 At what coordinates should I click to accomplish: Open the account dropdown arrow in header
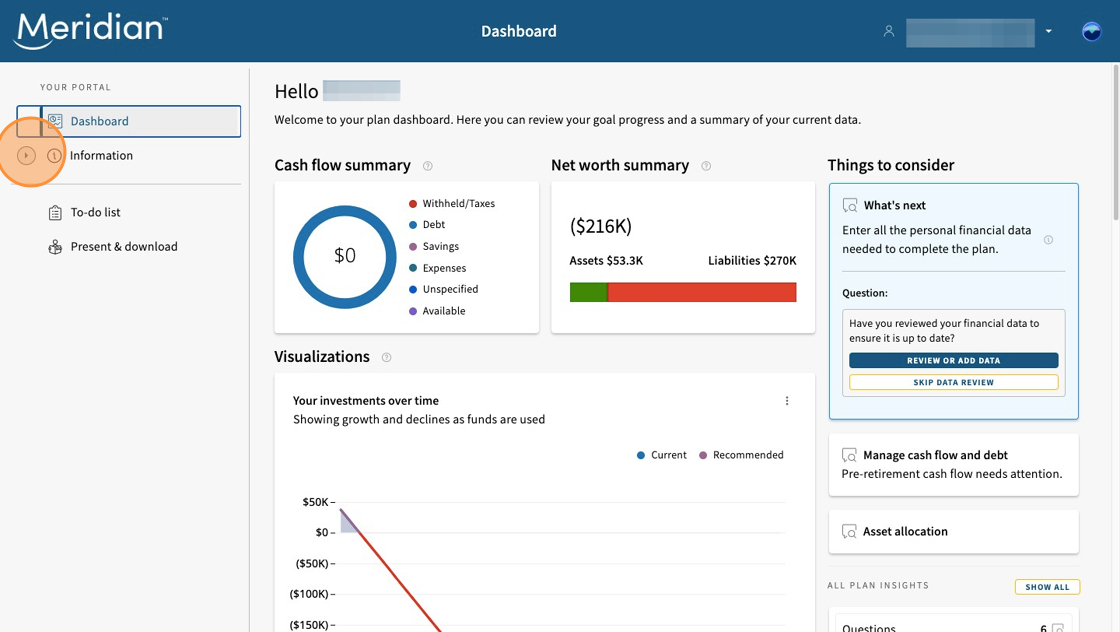pyautogui.click(x=1049, y=31)
